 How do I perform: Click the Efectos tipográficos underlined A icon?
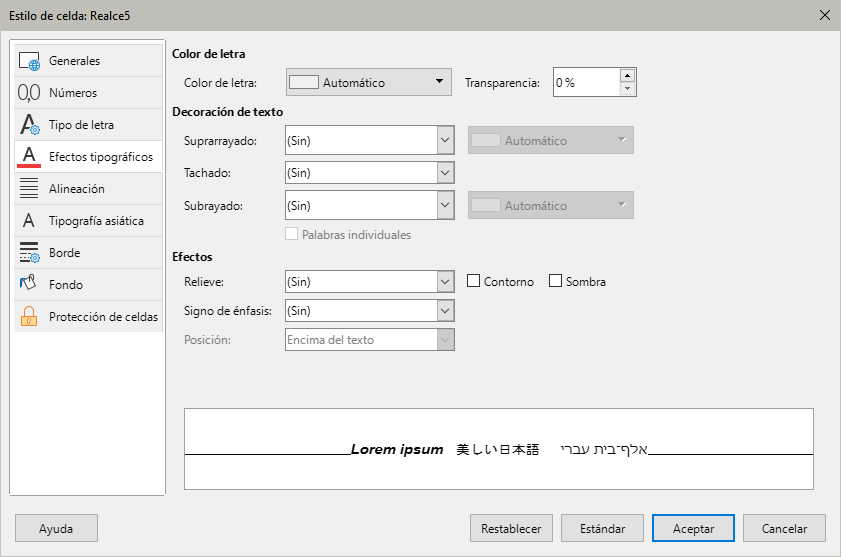[29, 157]
